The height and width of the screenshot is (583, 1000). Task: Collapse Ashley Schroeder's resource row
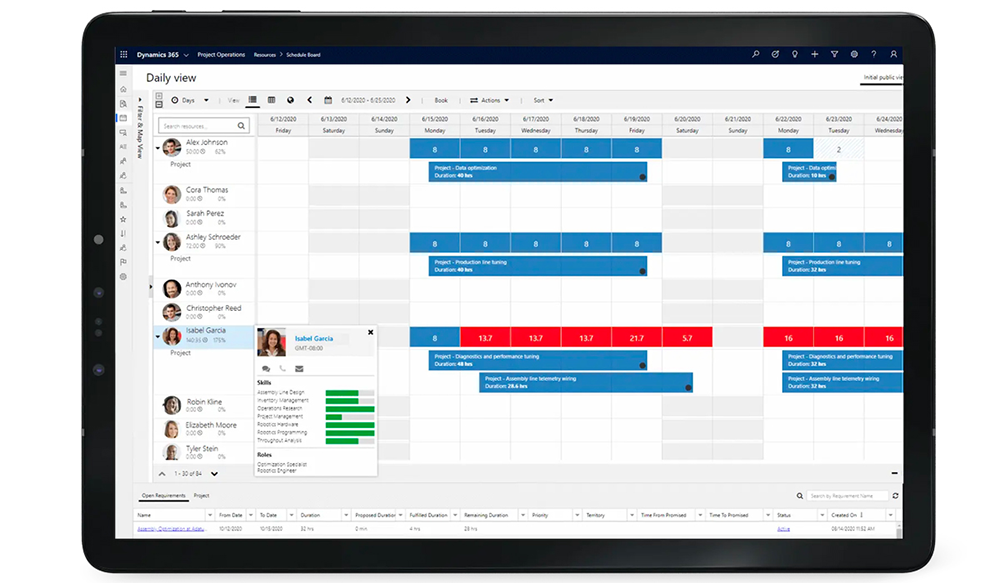[x=158, y=243]
